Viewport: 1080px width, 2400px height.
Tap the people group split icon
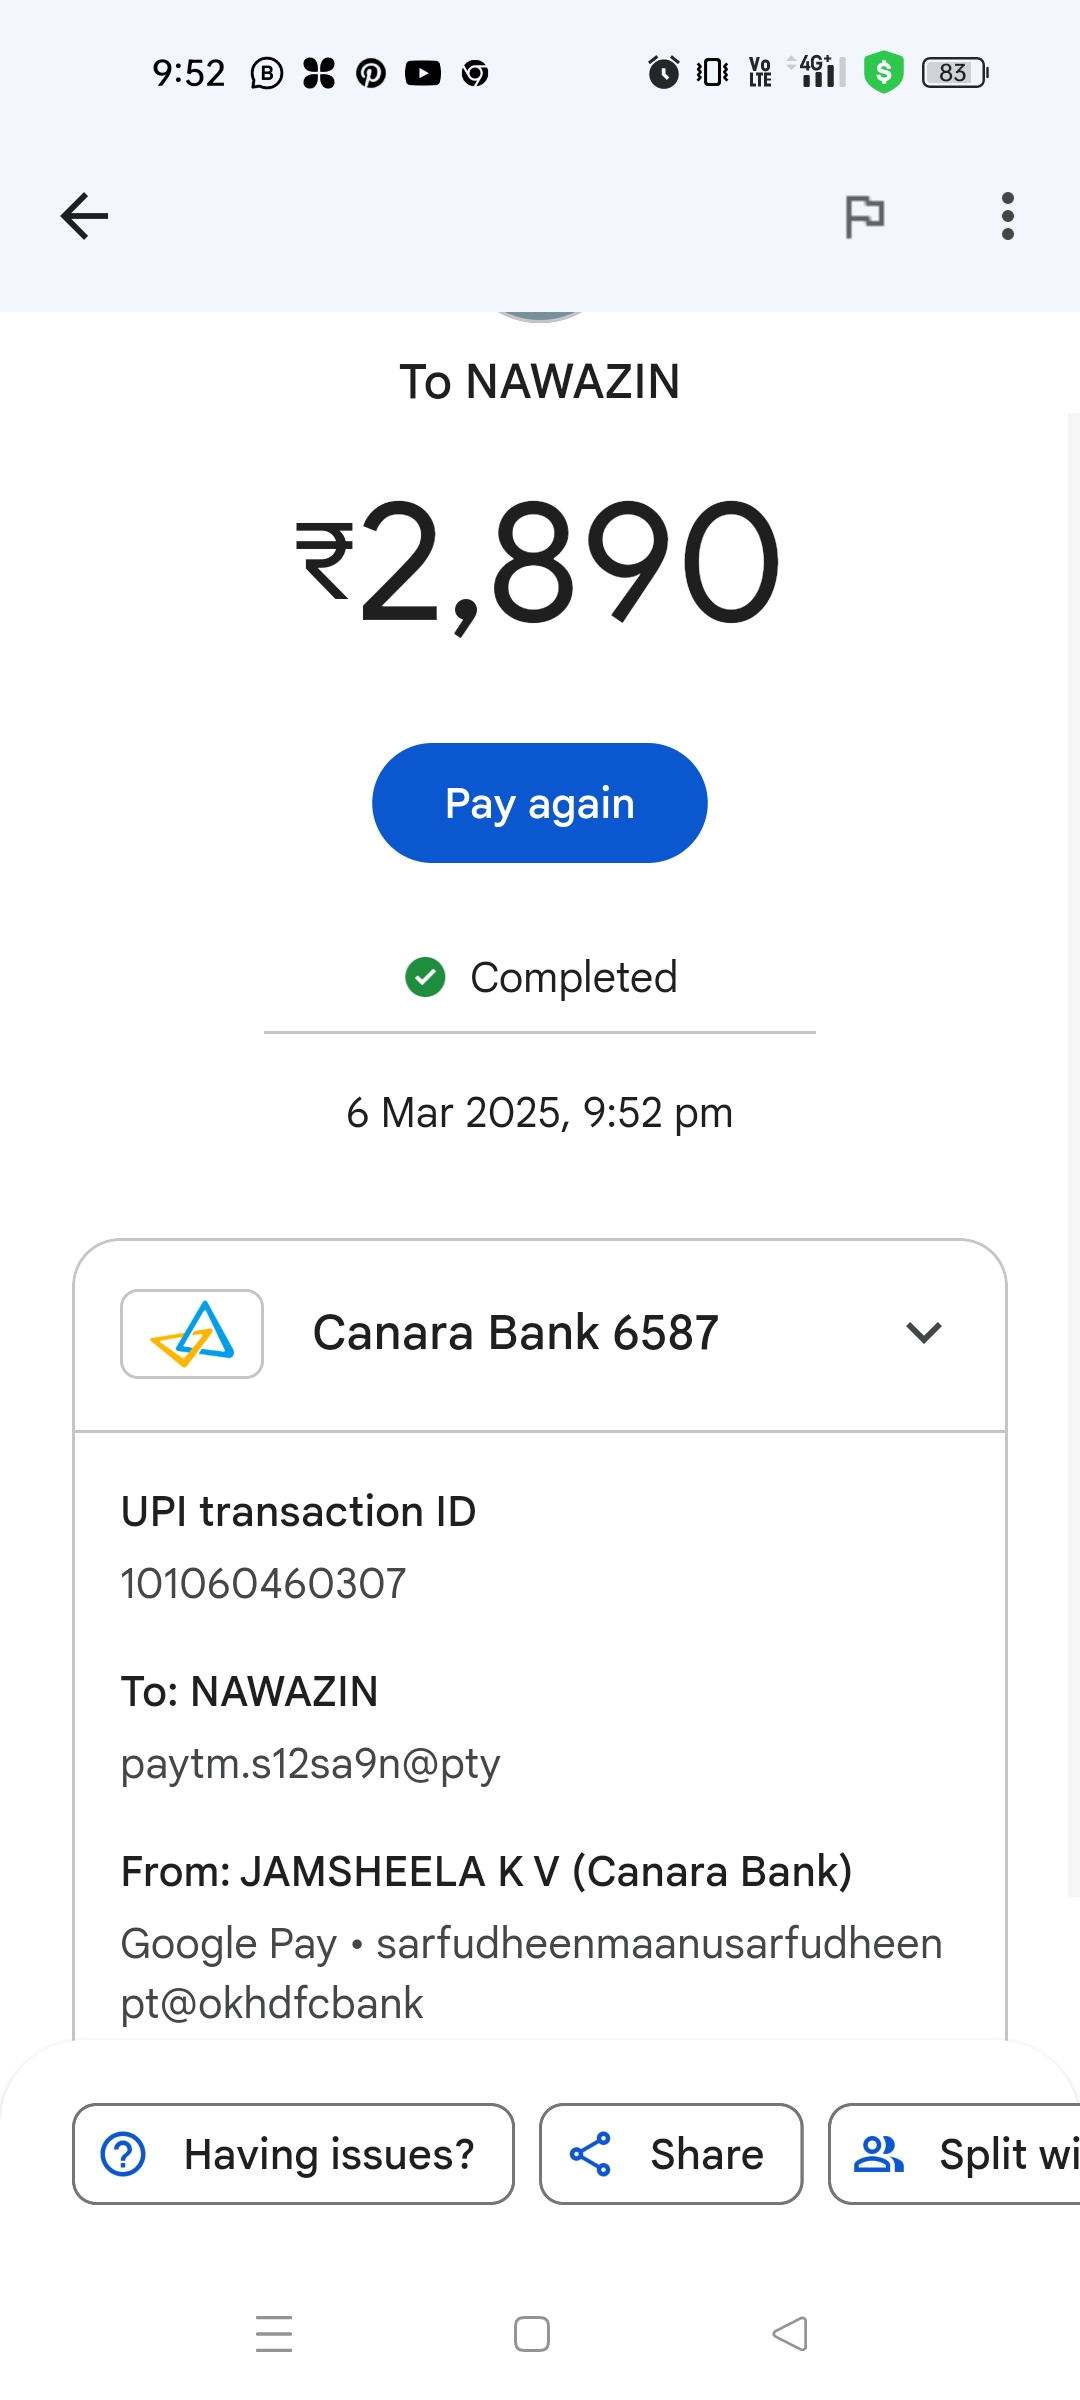coord(878,2154)
